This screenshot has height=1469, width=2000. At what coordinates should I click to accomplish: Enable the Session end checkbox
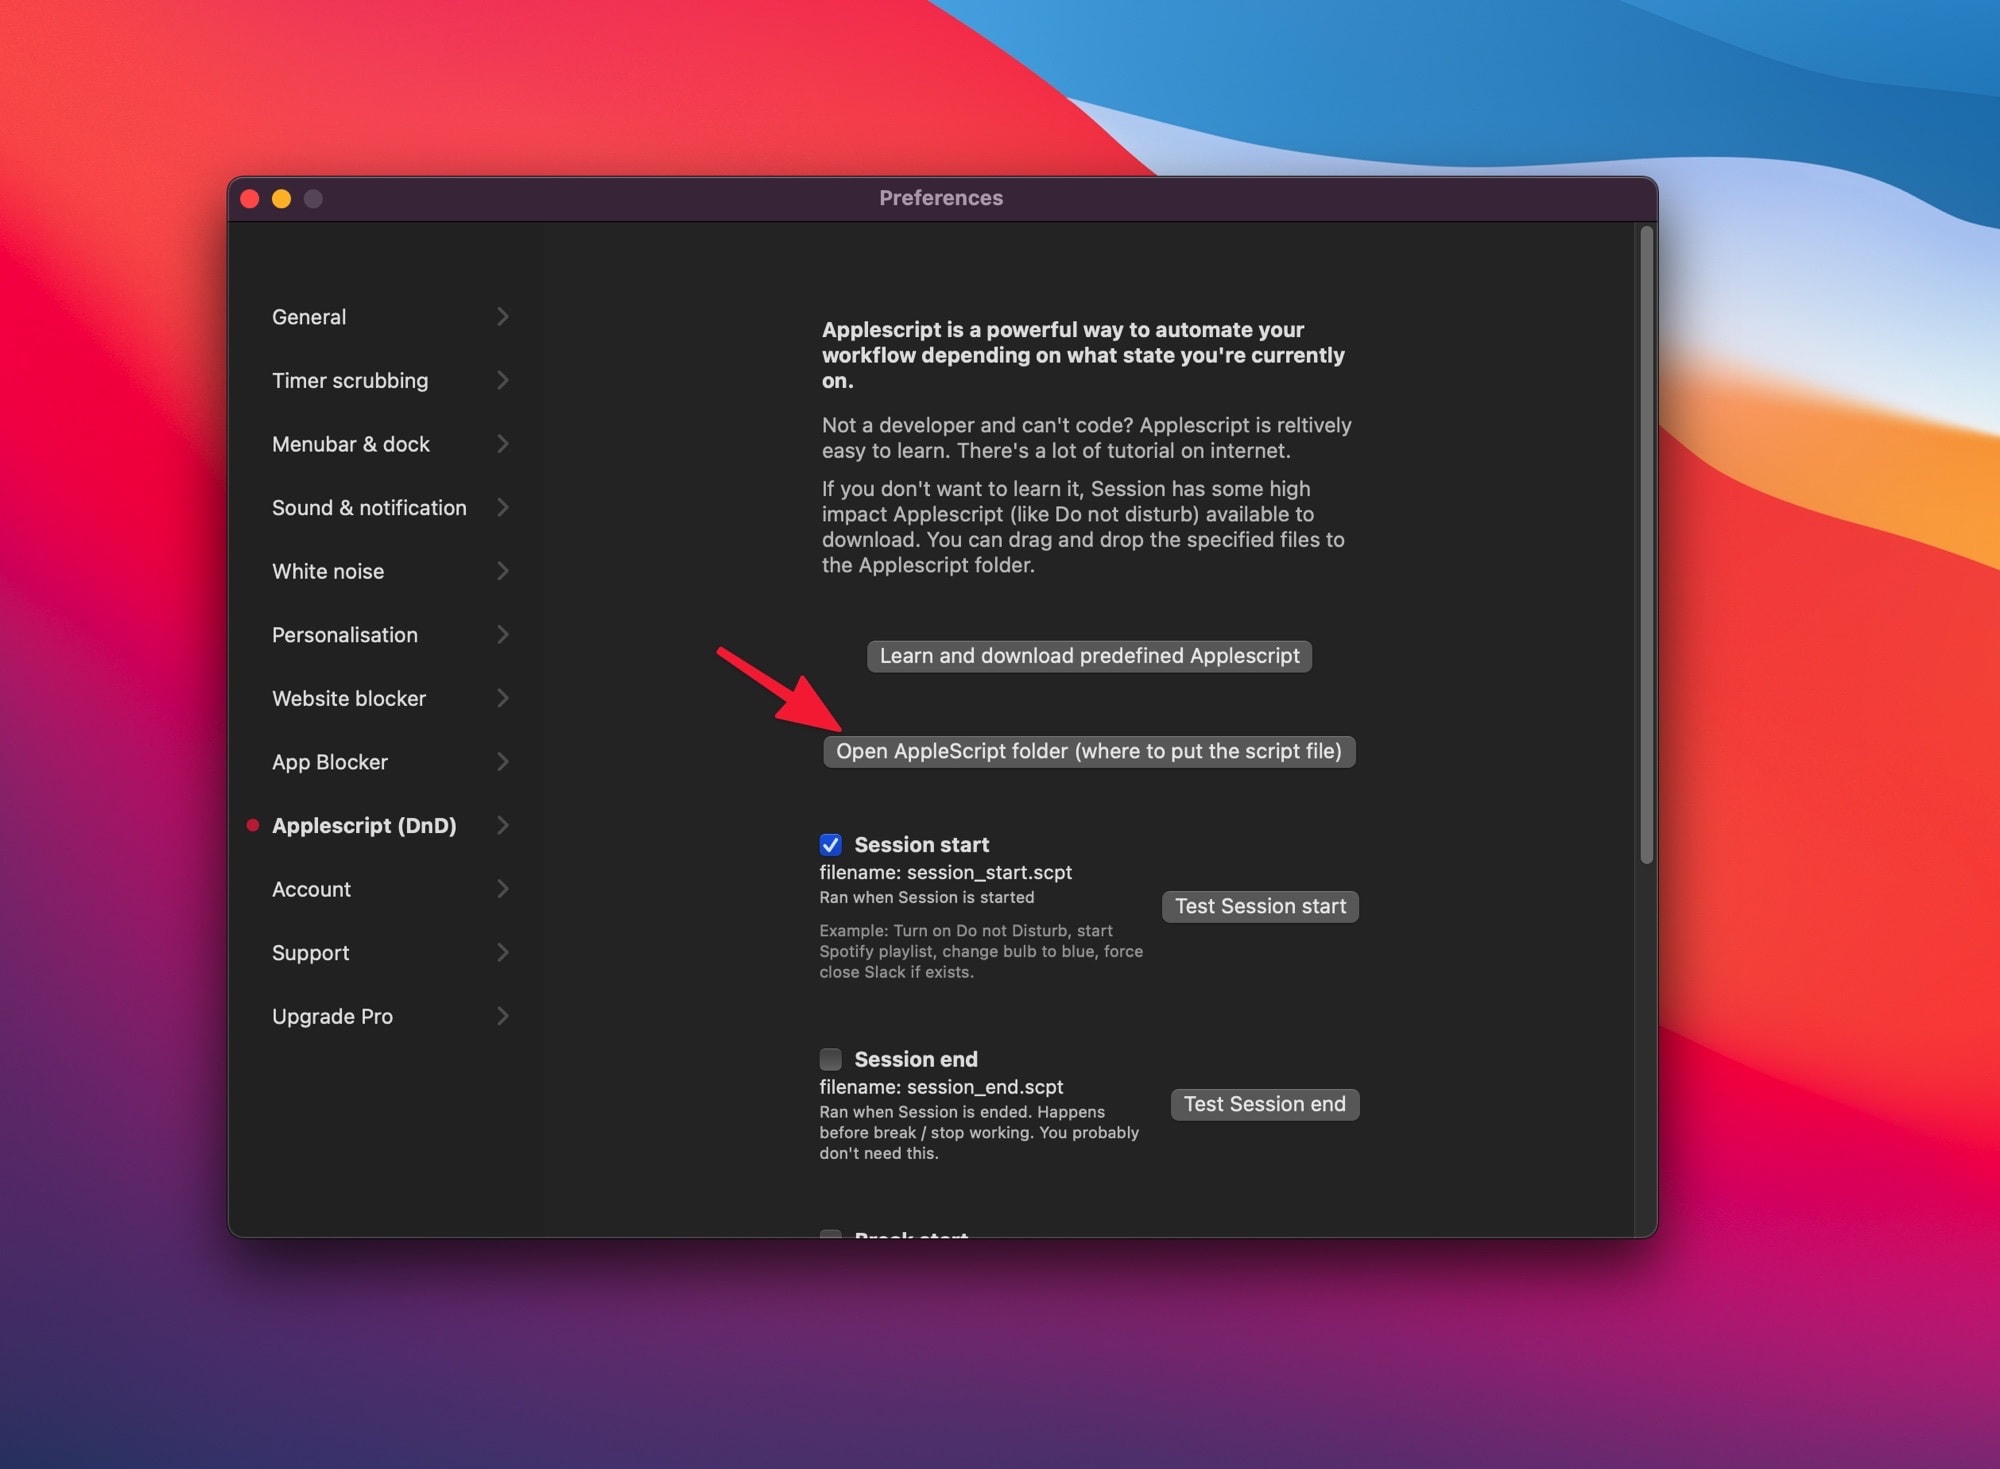831,1059
